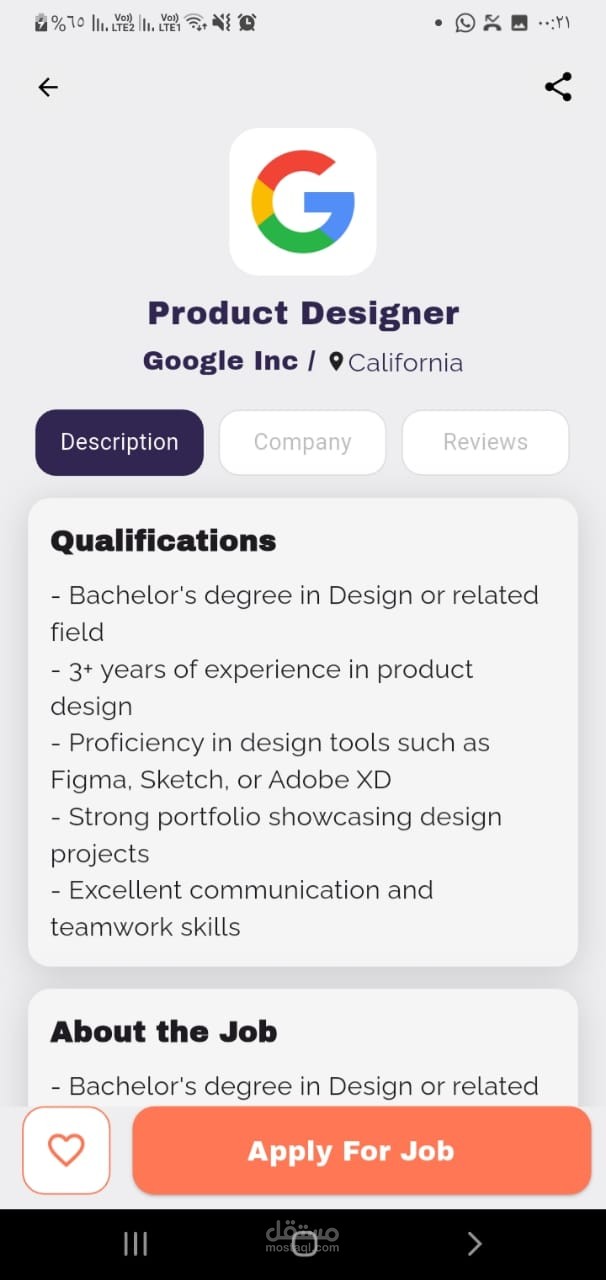The image size is (606, 1280).
Task: Tap the WhatsApp notification icon
Action: [465, 23]
